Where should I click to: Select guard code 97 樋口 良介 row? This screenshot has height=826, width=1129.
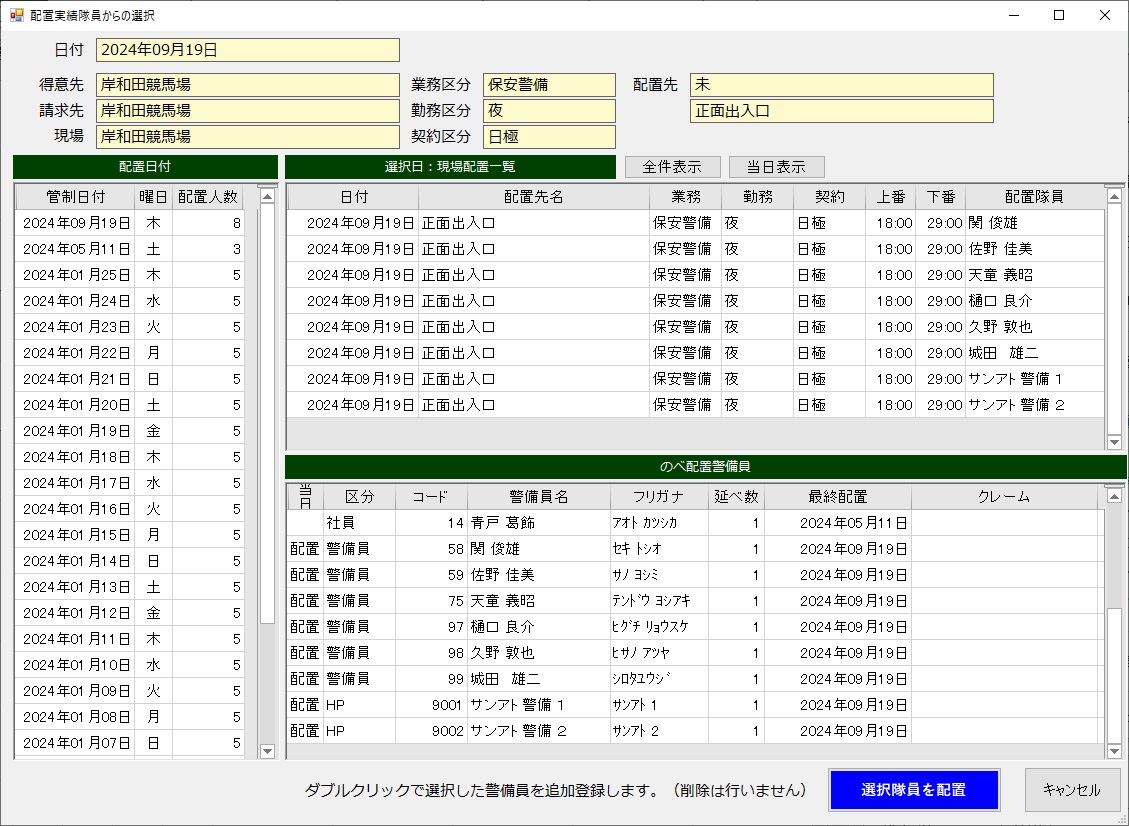(696, 627)
